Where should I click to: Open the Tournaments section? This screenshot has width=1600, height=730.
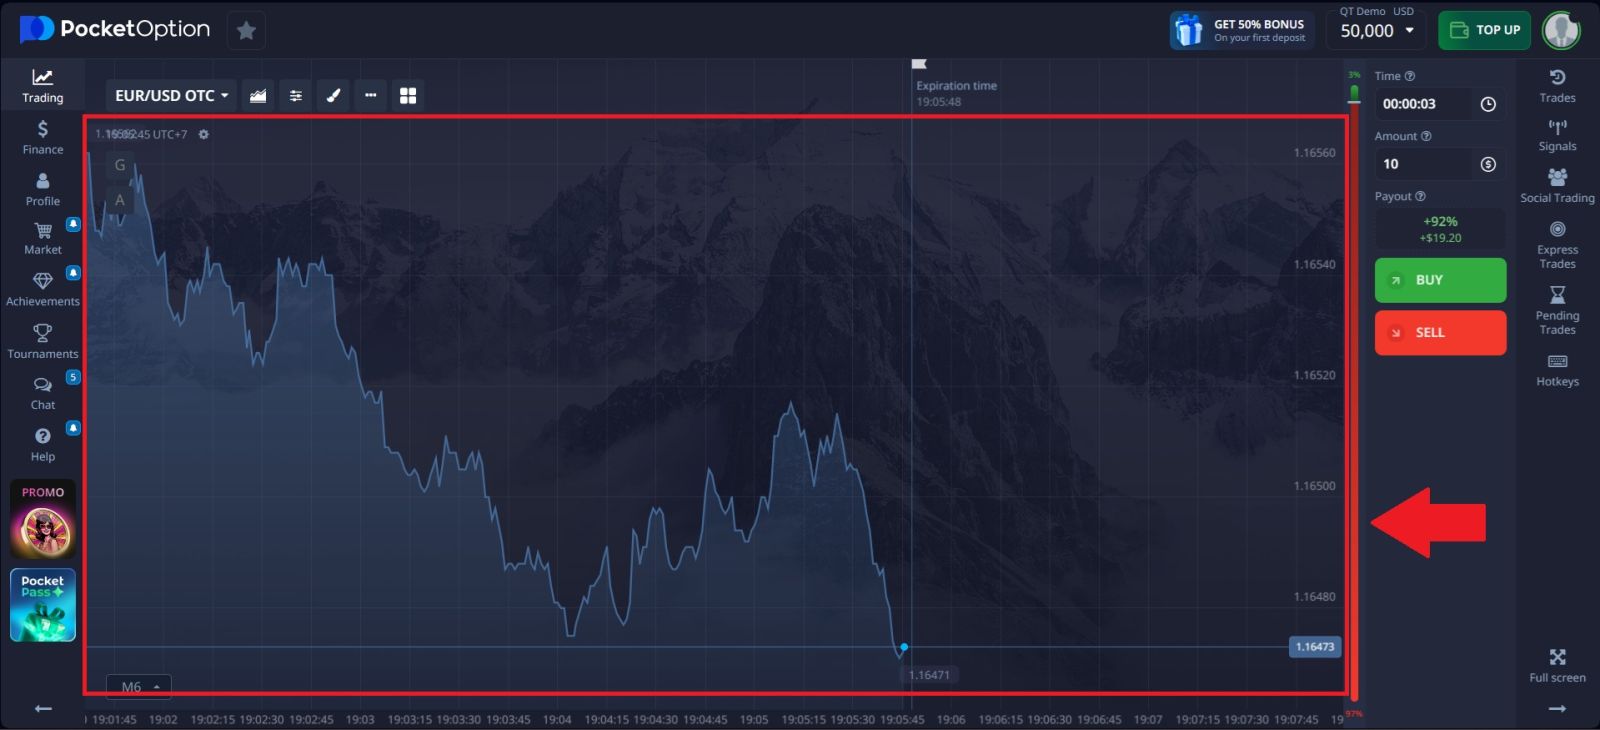pyautogui.click(x=42, y=341)
